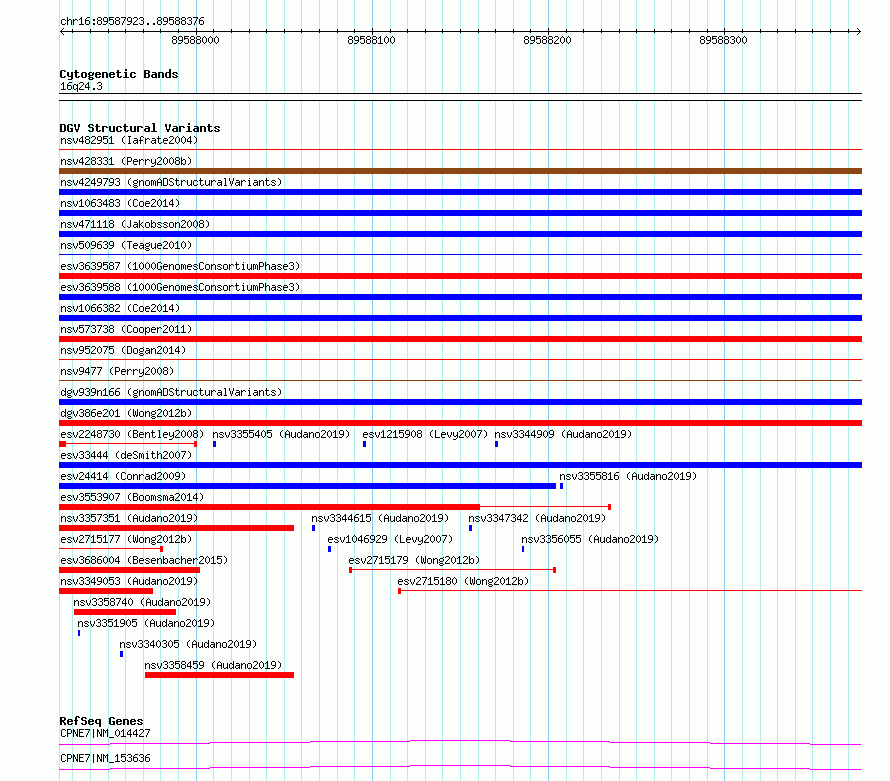
Task: Select nsv3355405 (Audano2019) label
Action: pyautogui.click(x=281, y=434)
